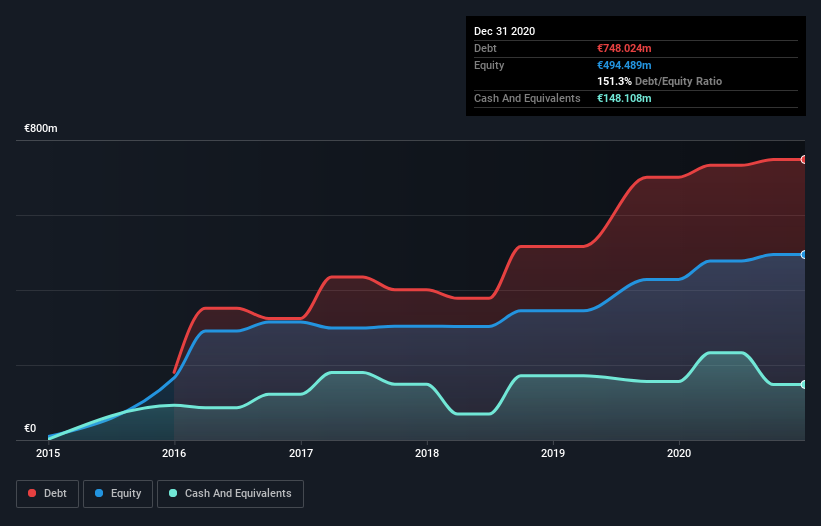821x526 pixels.
Task: Click the 2016 x-axis label
Action: (174, 453)
